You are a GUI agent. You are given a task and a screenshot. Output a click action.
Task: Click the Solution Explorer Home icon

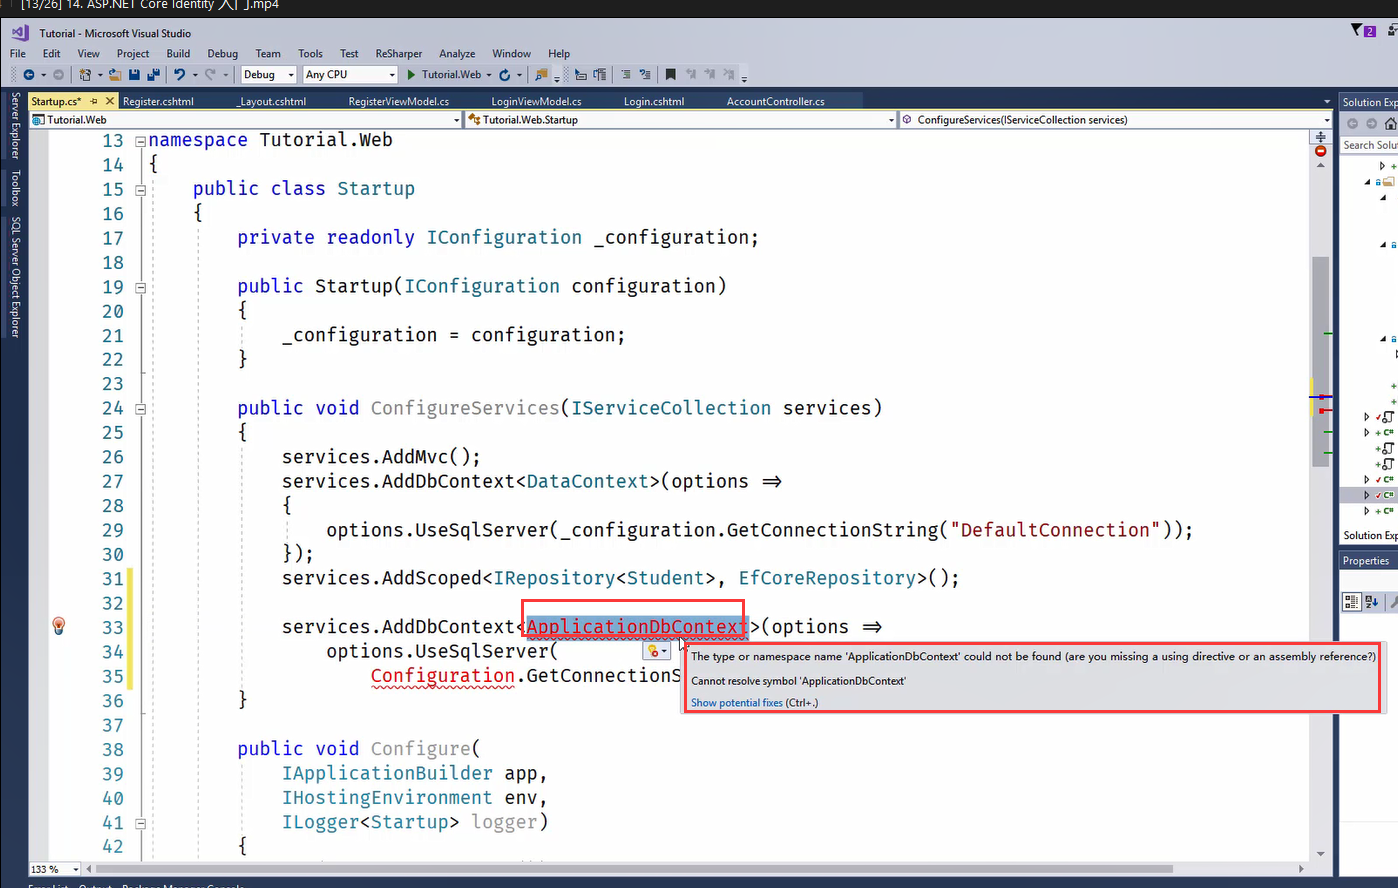coord(1390,124)
